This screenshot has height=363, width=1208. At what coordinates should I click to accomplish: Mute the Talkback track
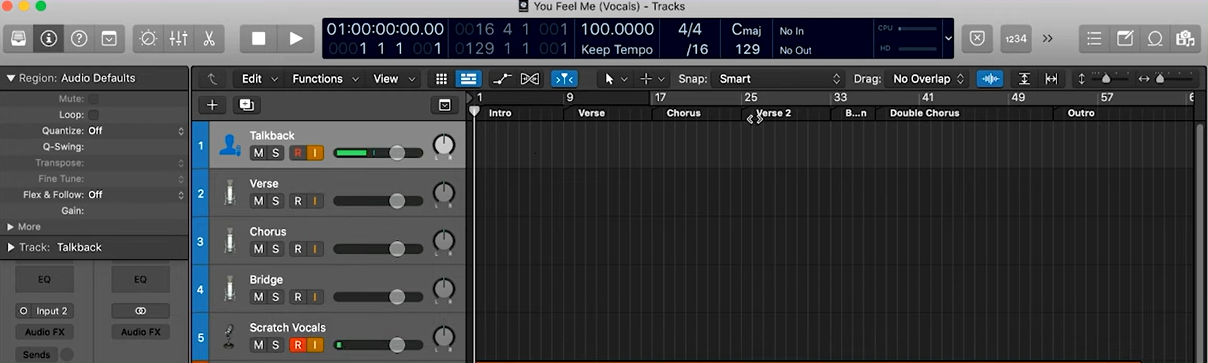[x=258, y=152]
